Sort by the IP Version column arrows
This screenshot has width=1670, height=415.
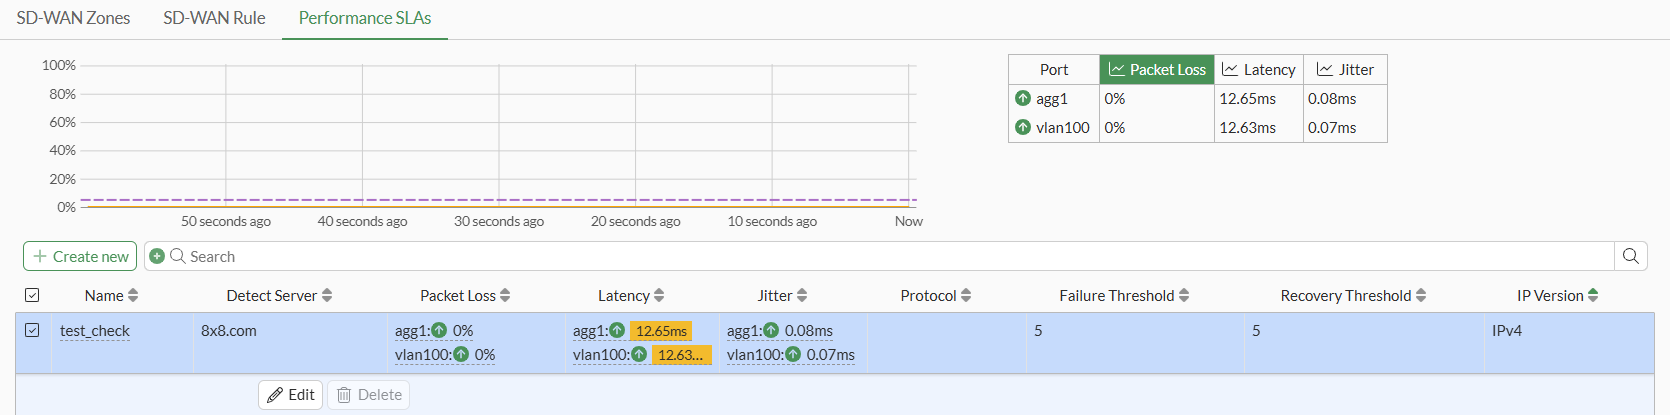coord(1593,295)
